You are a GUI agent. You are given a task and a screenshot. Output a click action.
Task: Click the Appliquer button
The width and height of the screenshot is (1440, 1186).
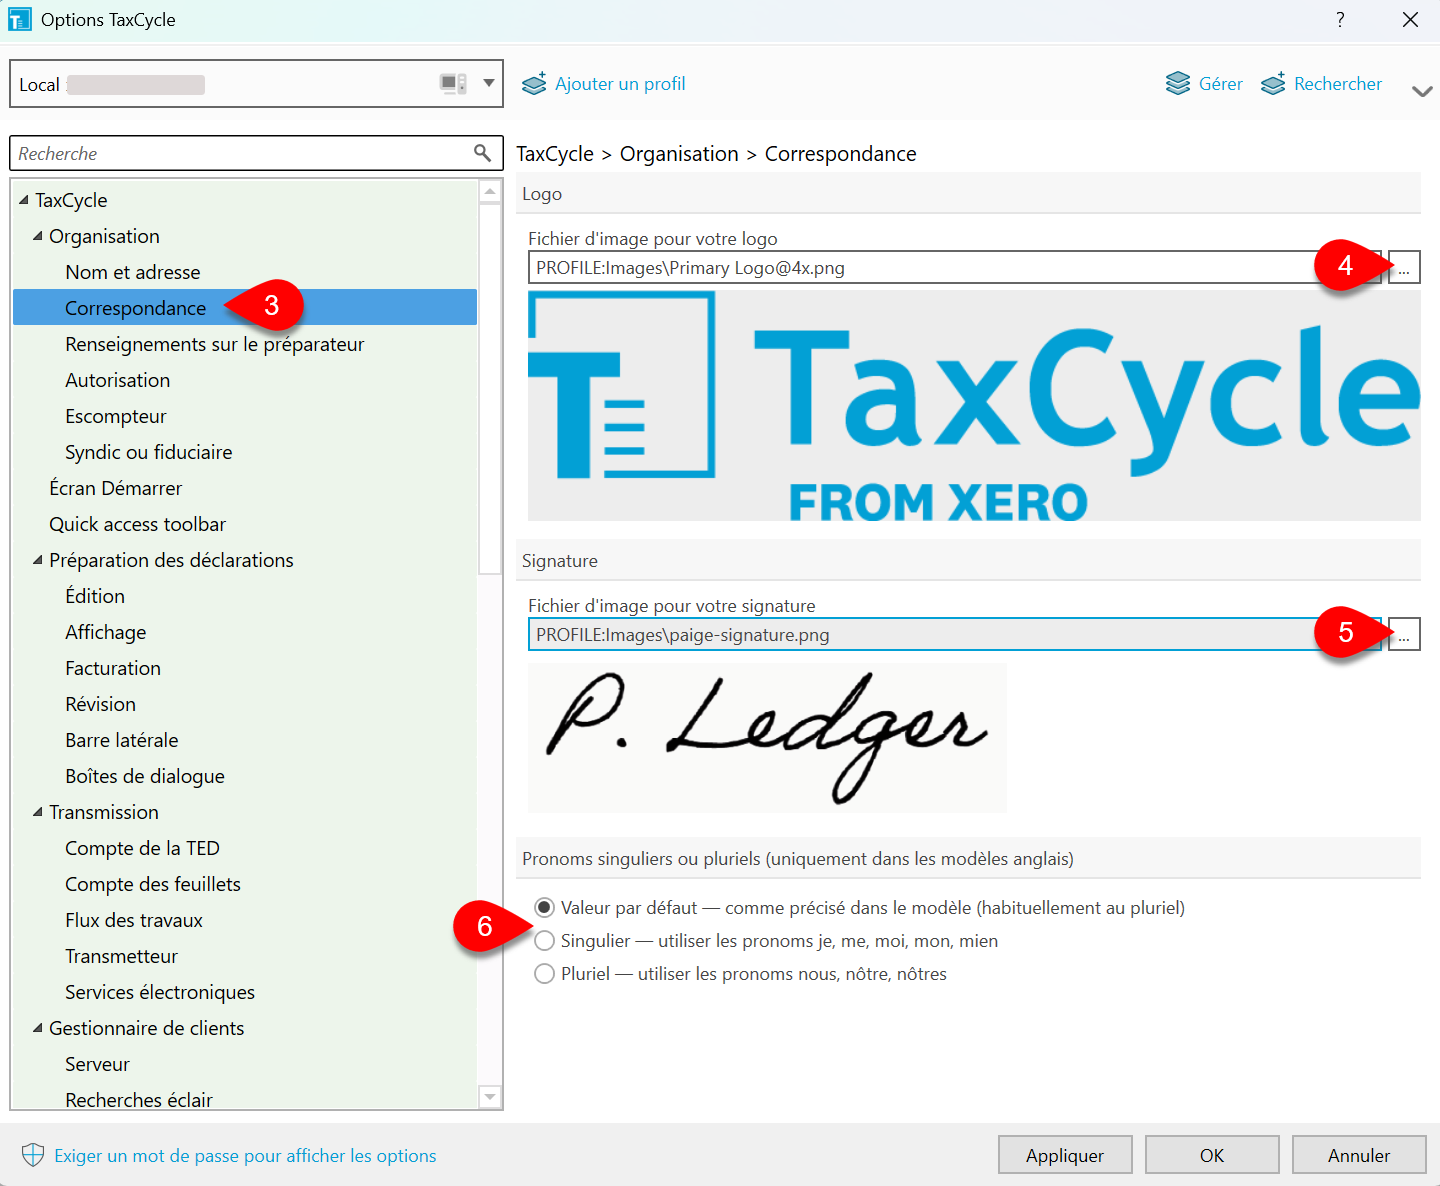[1065, 1155]
